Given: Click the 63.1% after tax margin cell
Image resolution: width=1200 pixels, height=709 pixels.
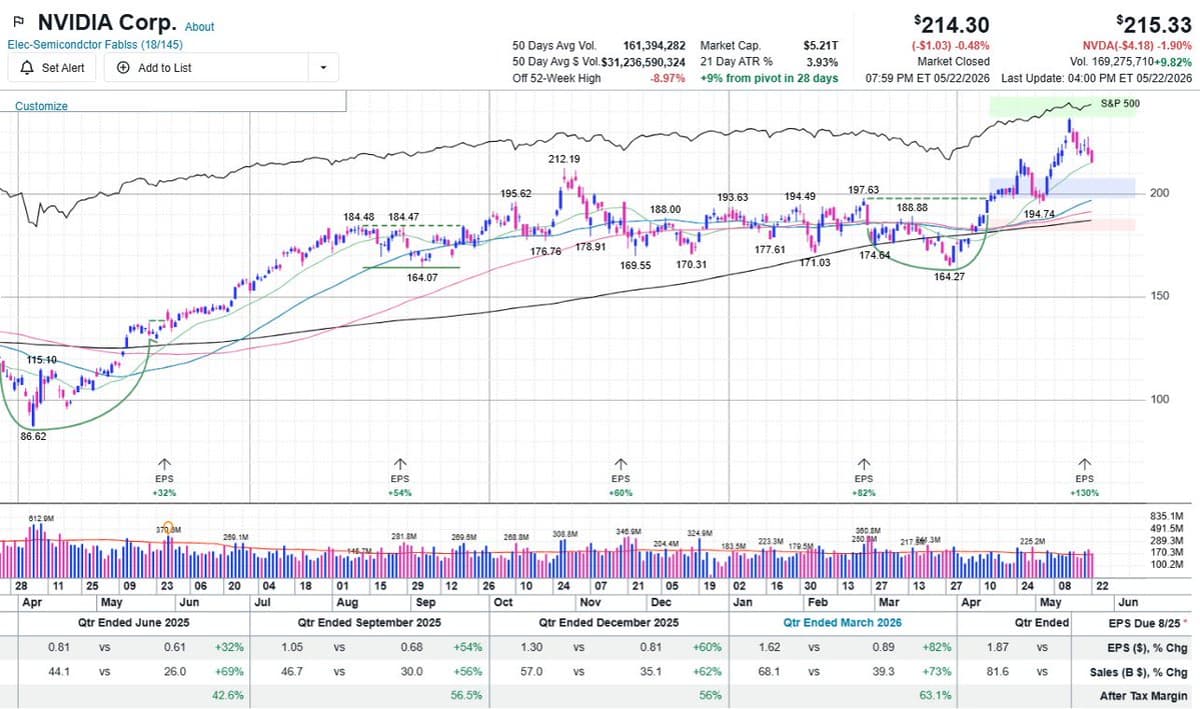Looking at the screenshot, I should point(935,696).
